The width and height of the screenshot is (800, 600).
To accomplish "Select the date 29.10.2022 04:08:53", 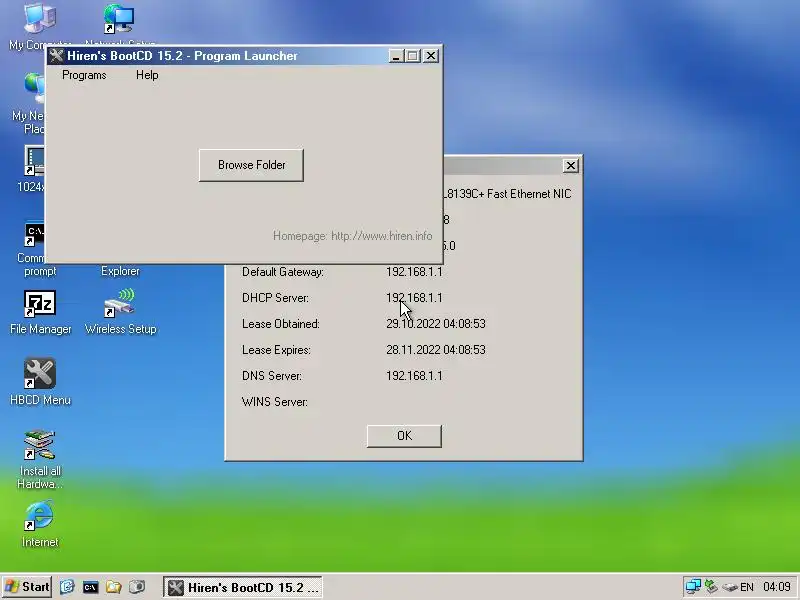I will 436,324.
